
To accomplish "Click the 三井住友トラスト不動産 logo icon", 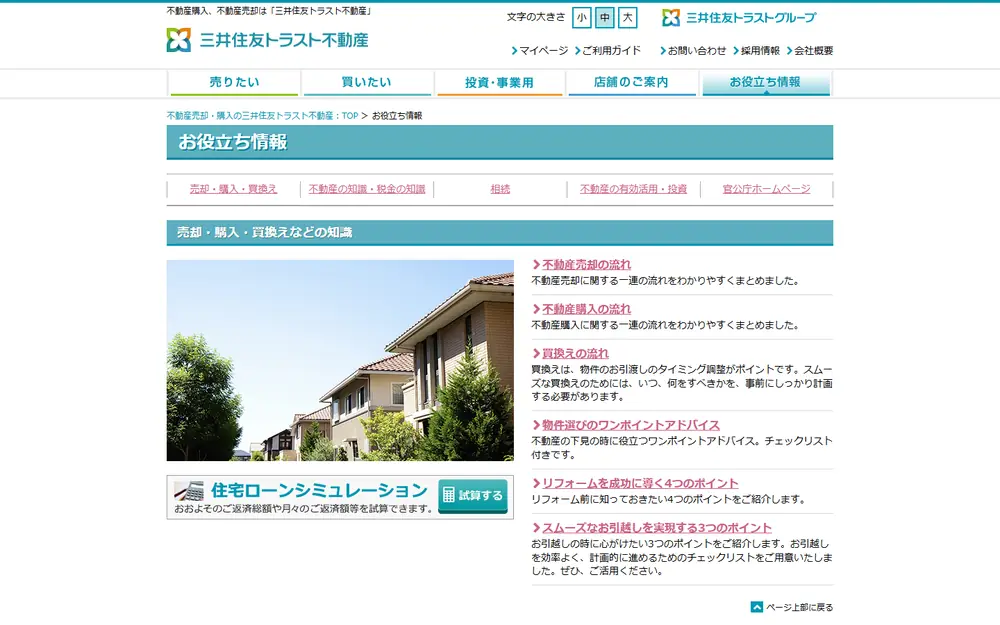I will click(x=179, y=40).
